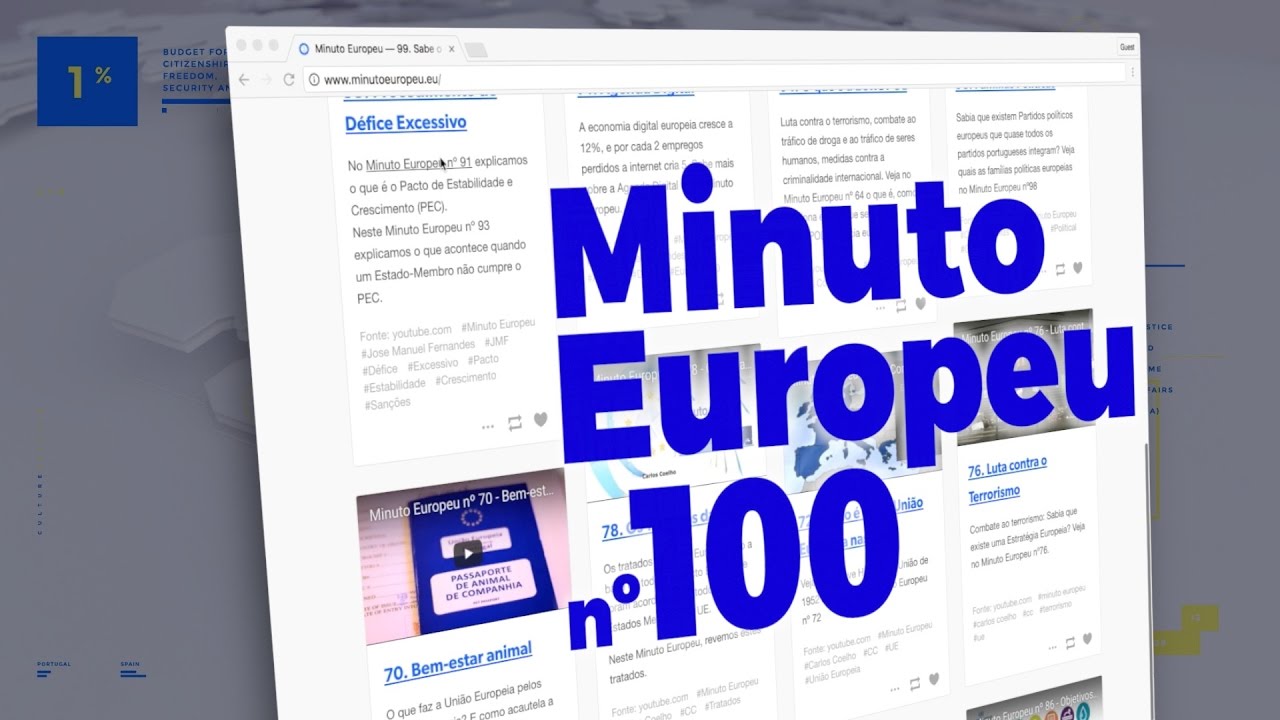Click the #Estabilidade hashtag

[395, 386]
